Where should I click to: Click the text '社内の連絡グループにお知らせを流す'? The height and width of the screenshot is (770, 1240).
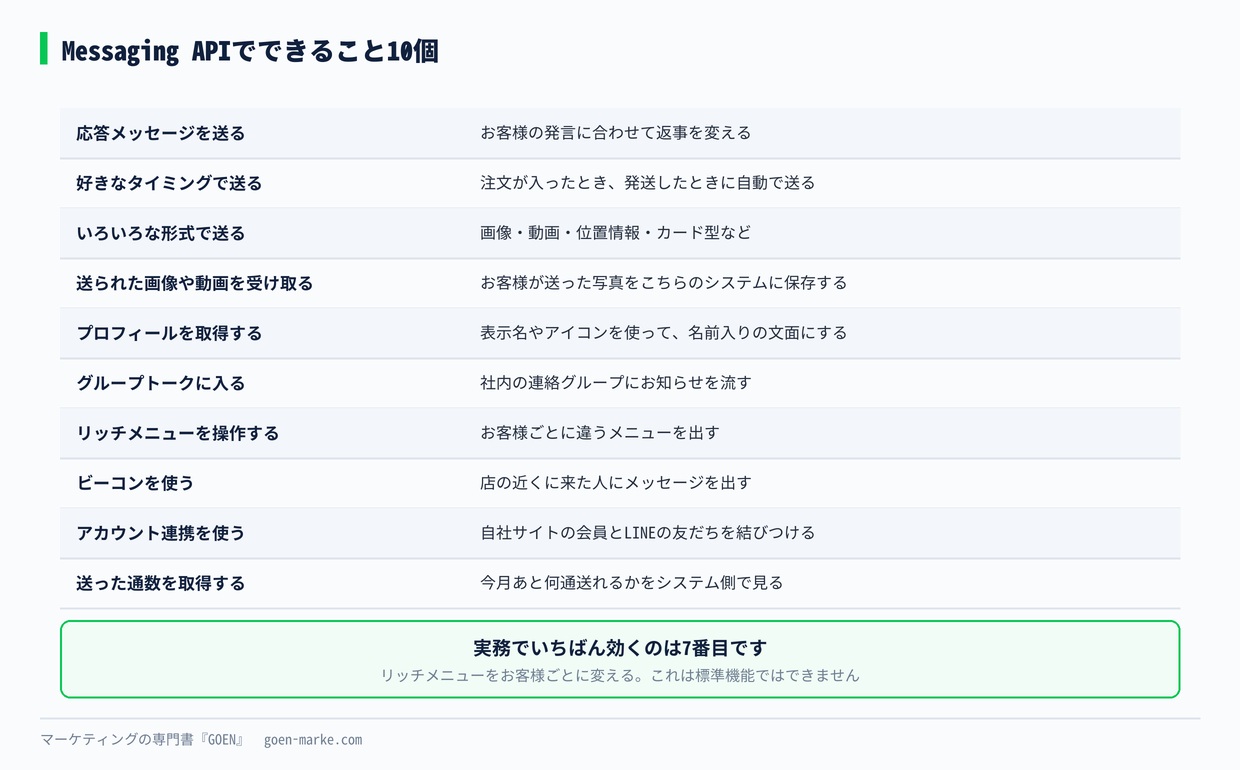pyautogui.click(x=615, y=383)
